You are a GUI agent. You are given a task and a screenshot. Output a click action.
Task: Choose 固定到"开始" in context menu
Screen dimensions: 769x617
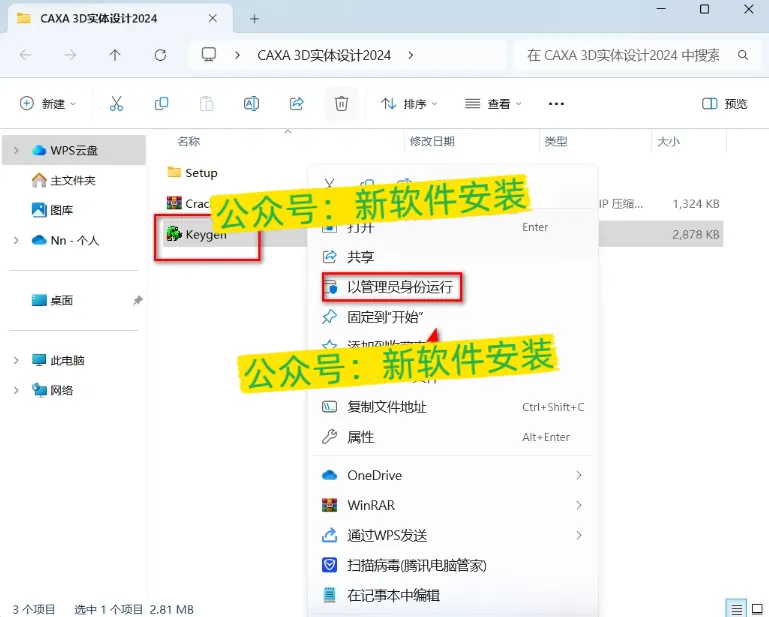coord(453,317)
